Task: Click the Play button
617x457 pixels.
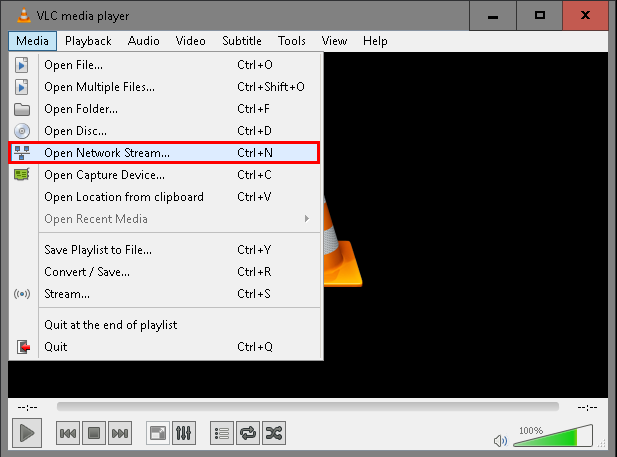Action: click(x=27, y=433)
